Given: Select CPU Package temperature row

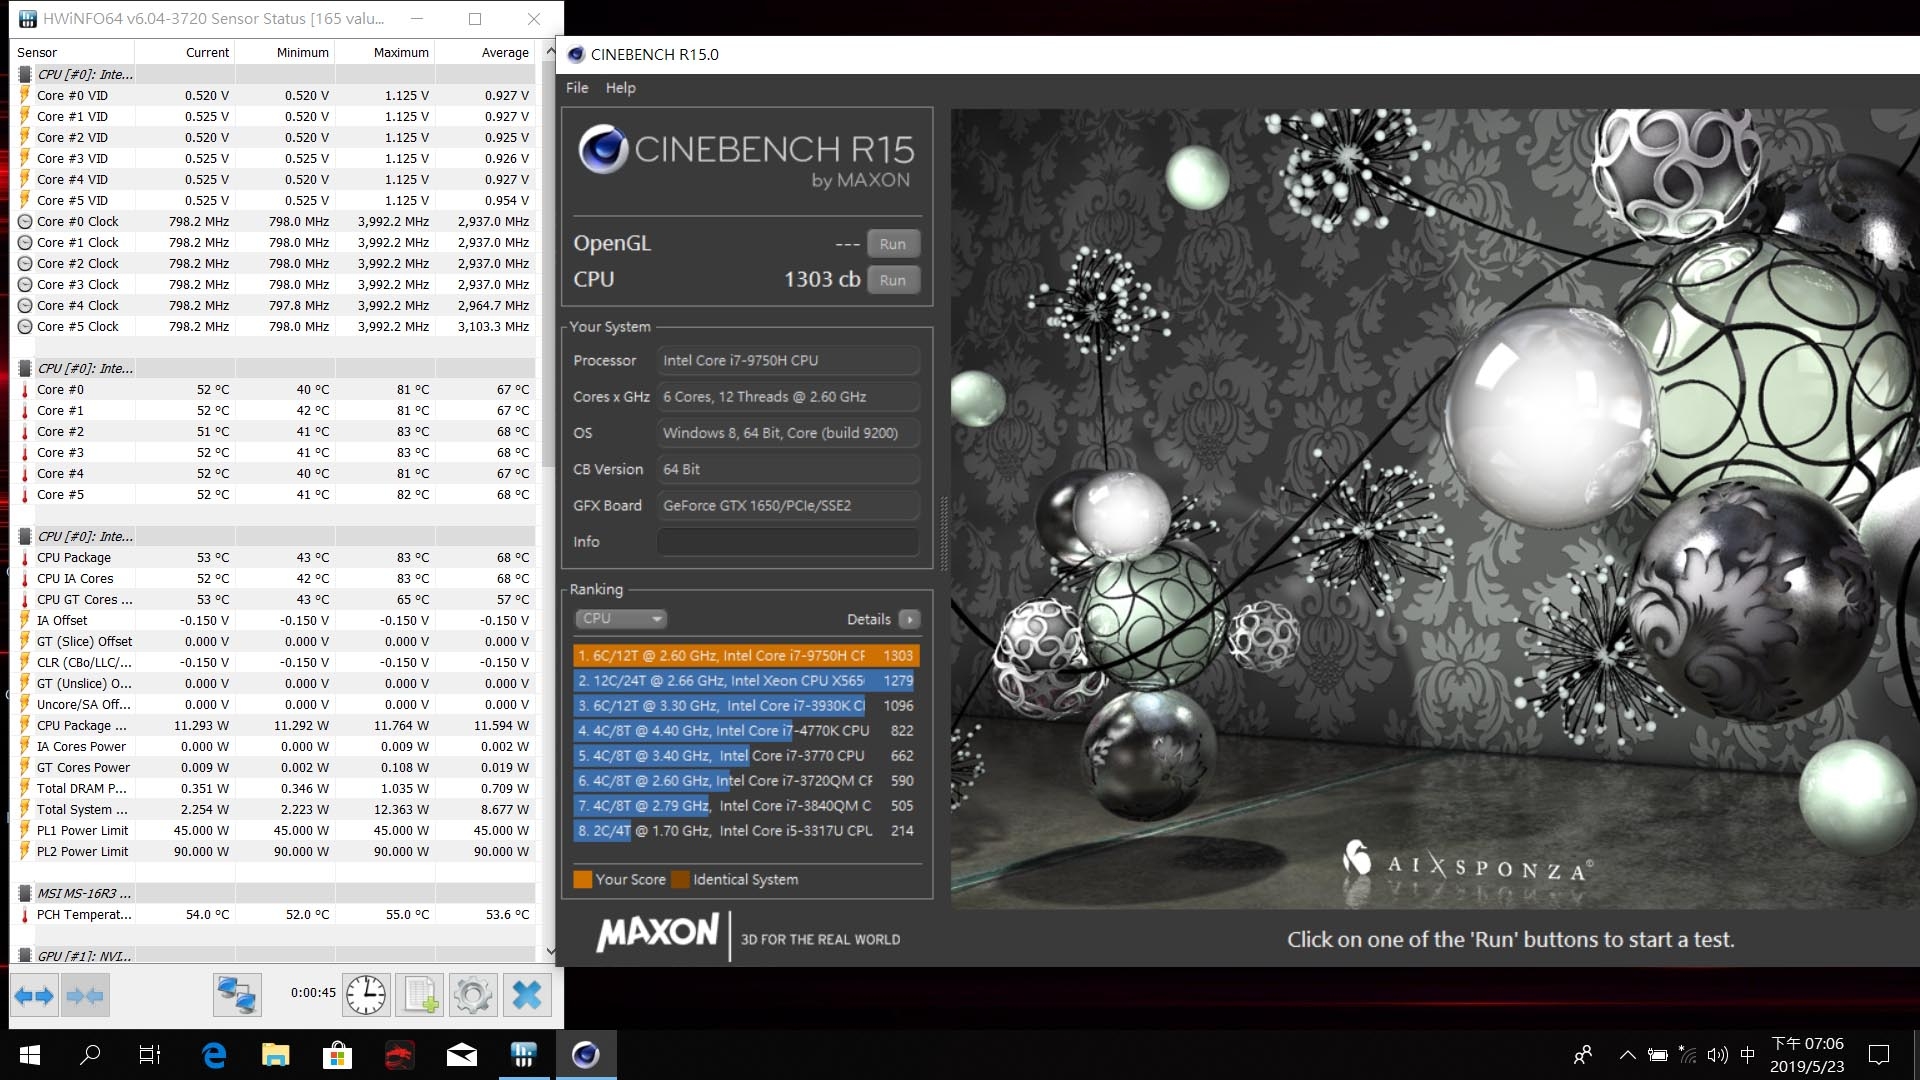Looking at the screenshot, I should [274, 558].
